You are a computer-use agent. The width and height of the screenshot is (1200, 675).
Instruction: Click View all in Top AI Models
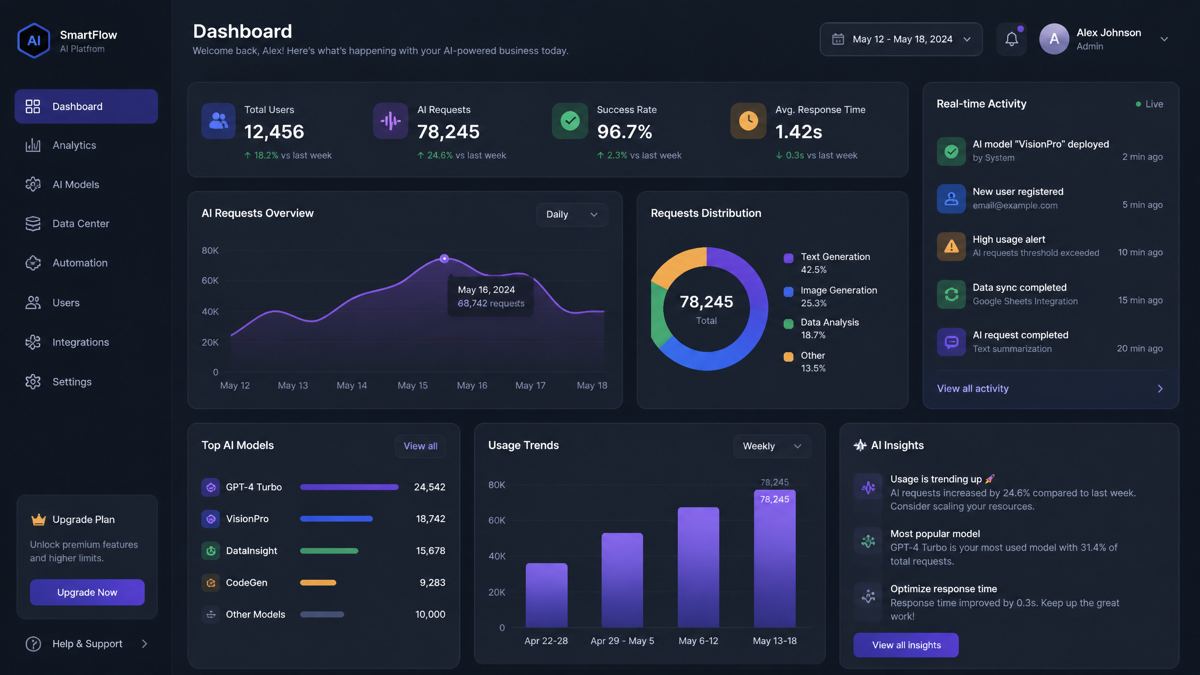[x=420, y=446]
